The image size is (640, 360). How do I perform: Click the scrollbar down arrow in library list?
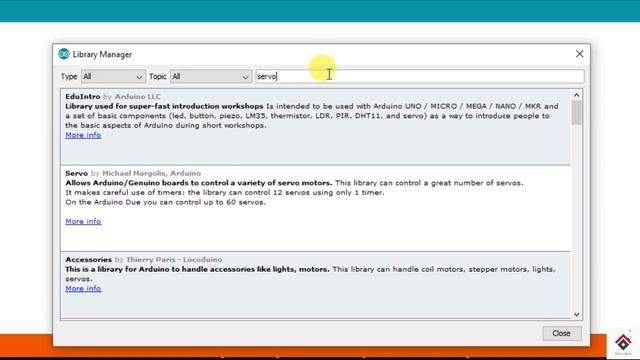coord(576,314)
